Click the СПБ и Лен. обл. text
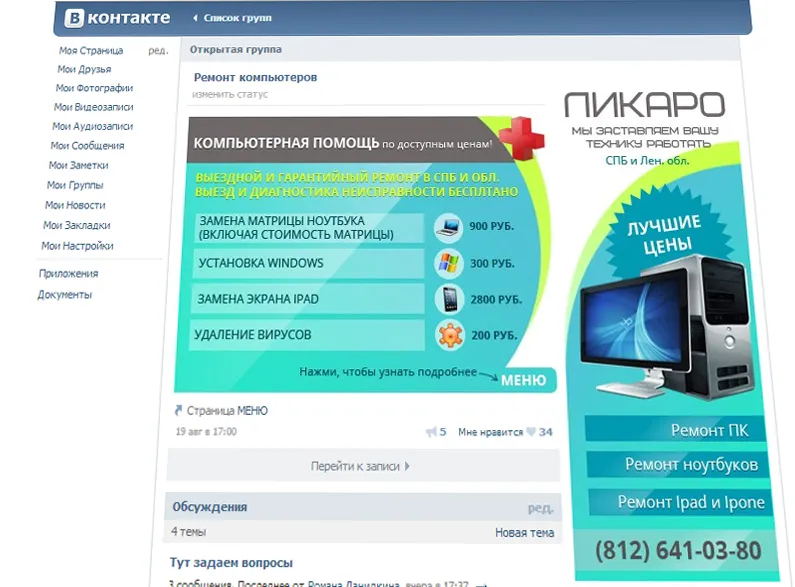The height and width of the screenshot is (587, 795). pos(647,161)
